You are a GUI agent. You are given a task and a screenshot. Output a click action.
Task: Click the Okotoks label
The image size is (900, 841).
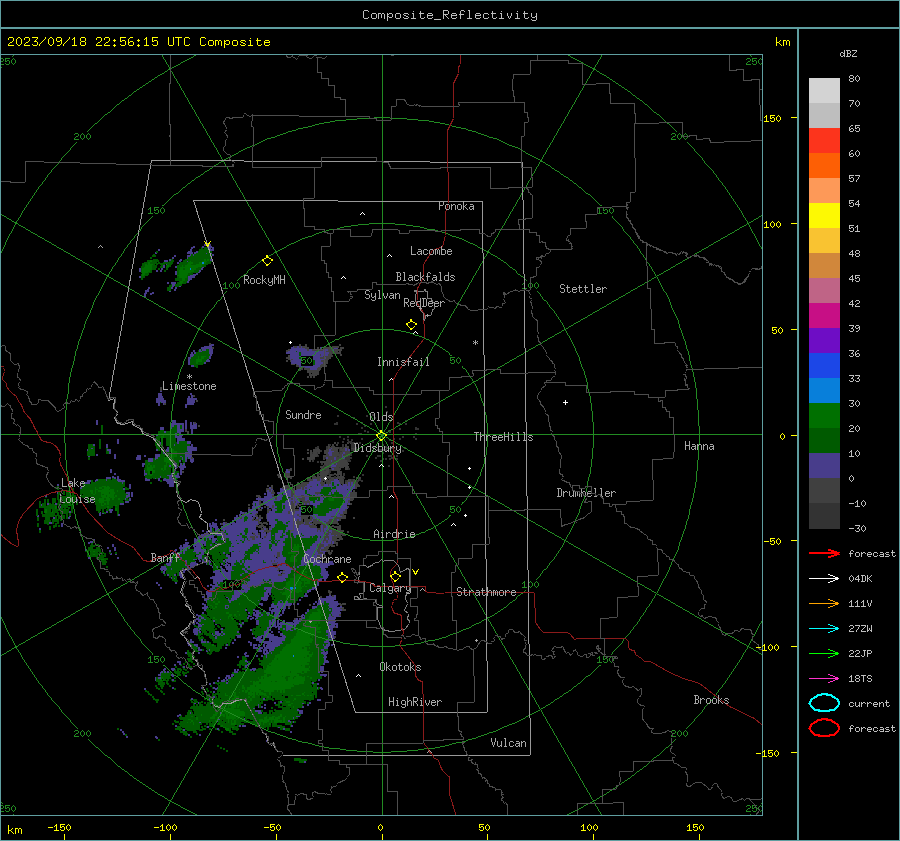(x=400, y=667)
